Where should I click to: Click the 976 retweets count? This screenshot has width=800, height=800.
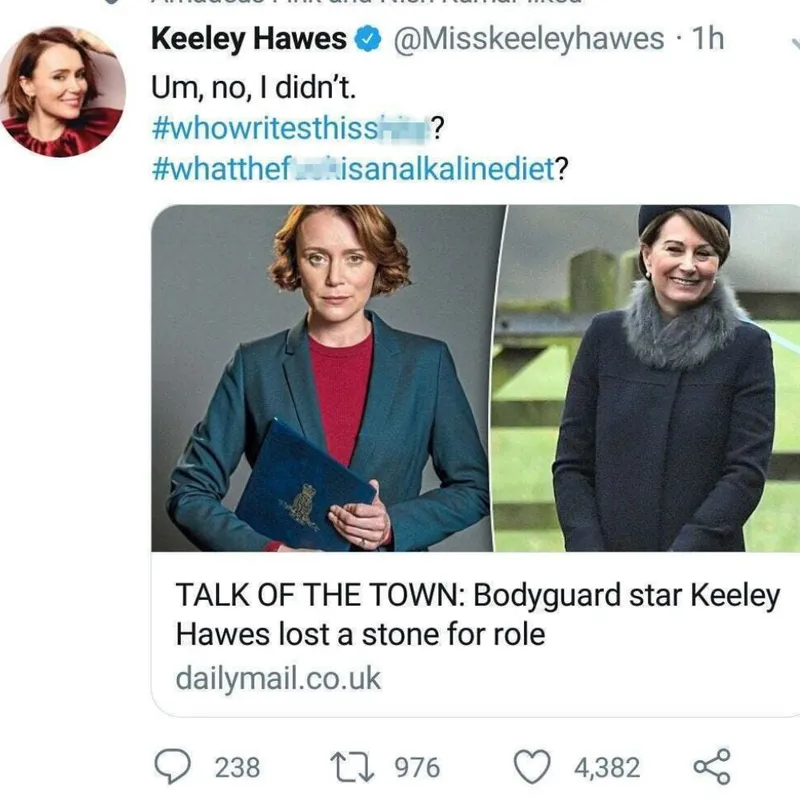tap(417, 767)
